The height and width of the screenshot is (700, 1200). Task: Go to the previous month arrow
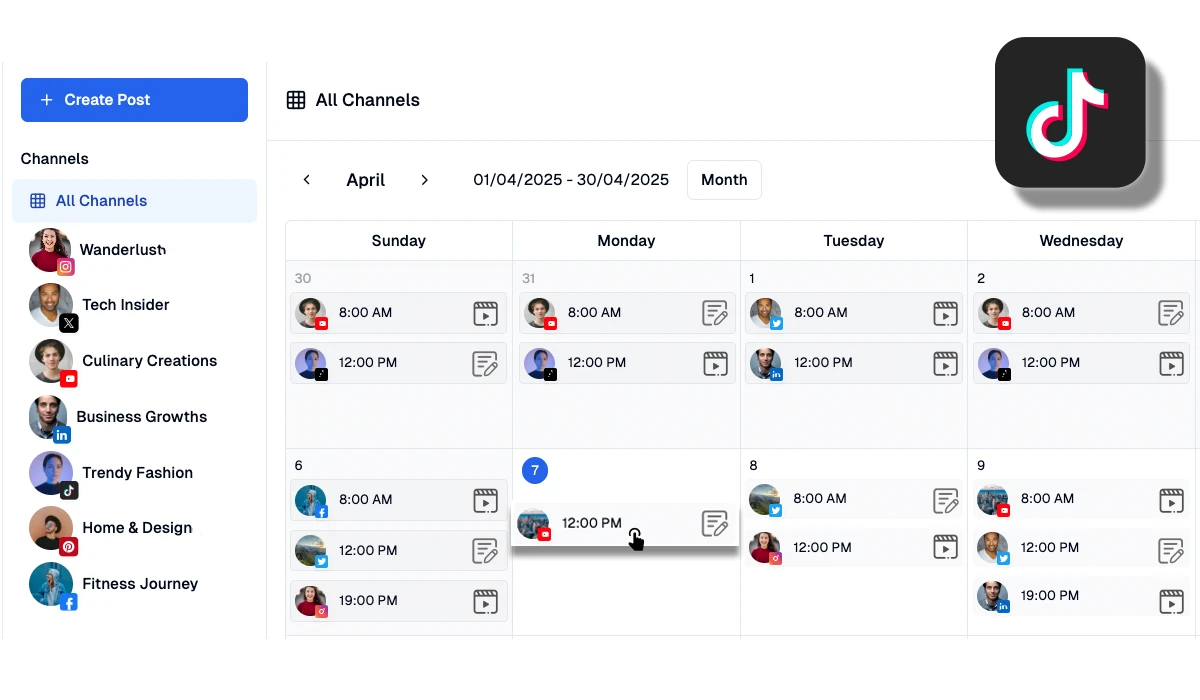click(307, 180)
